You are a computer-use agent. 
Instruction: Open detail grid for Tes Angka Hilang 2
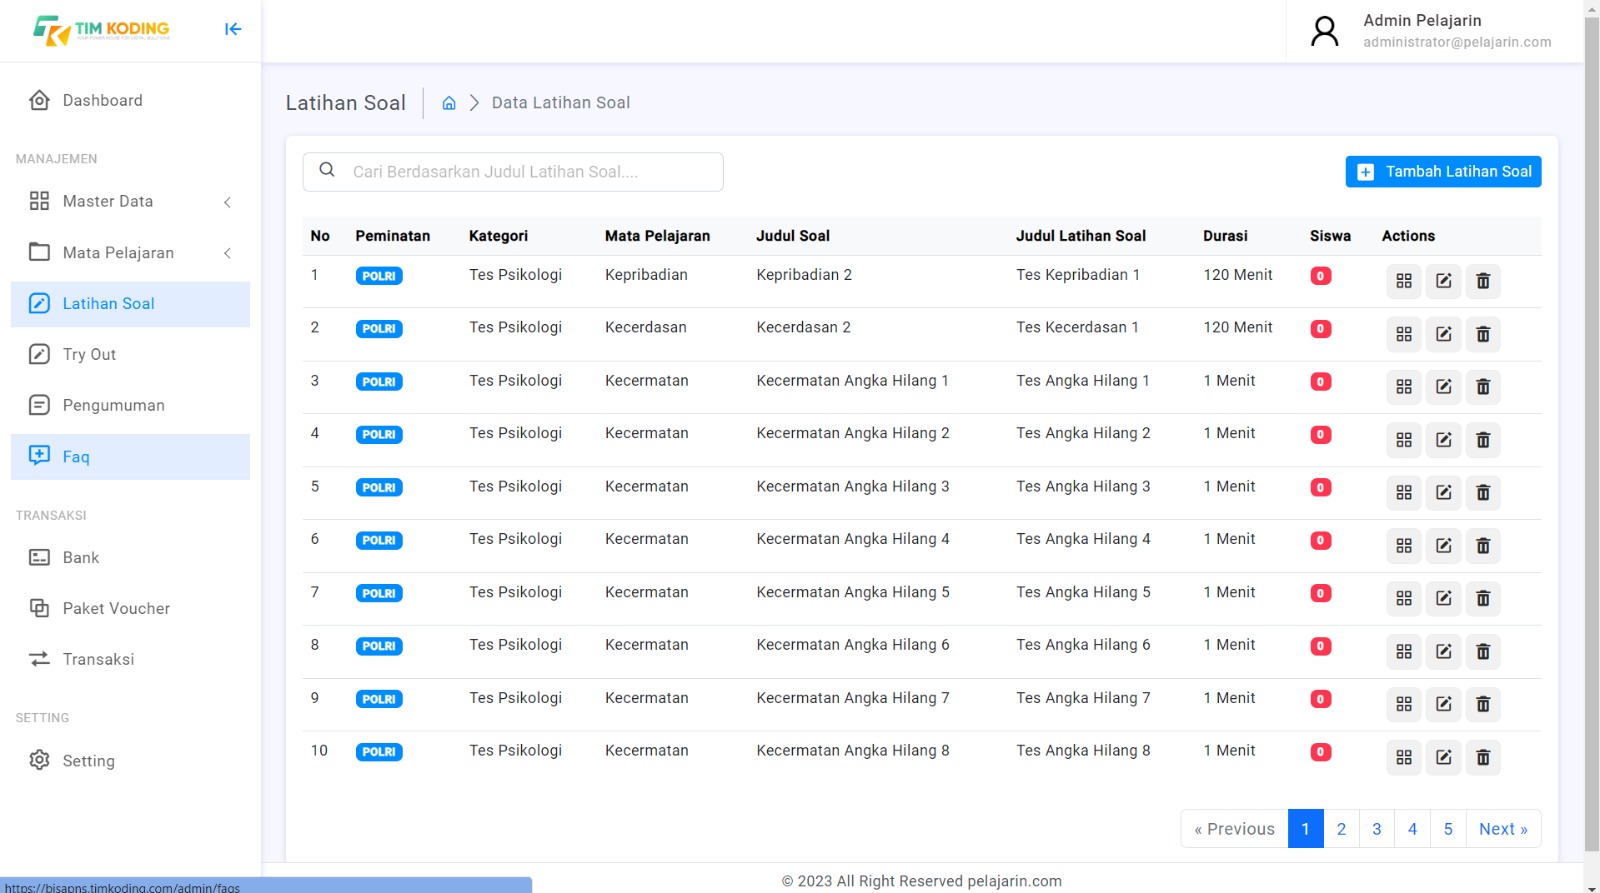(x=1404, y=440)
